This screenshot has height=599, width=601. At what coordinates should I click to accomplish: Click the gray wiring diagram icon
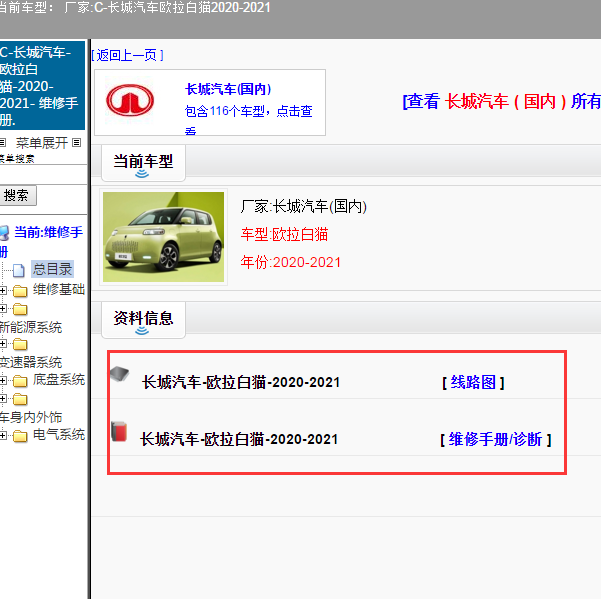pyautogui.click(x=120, y=374)
